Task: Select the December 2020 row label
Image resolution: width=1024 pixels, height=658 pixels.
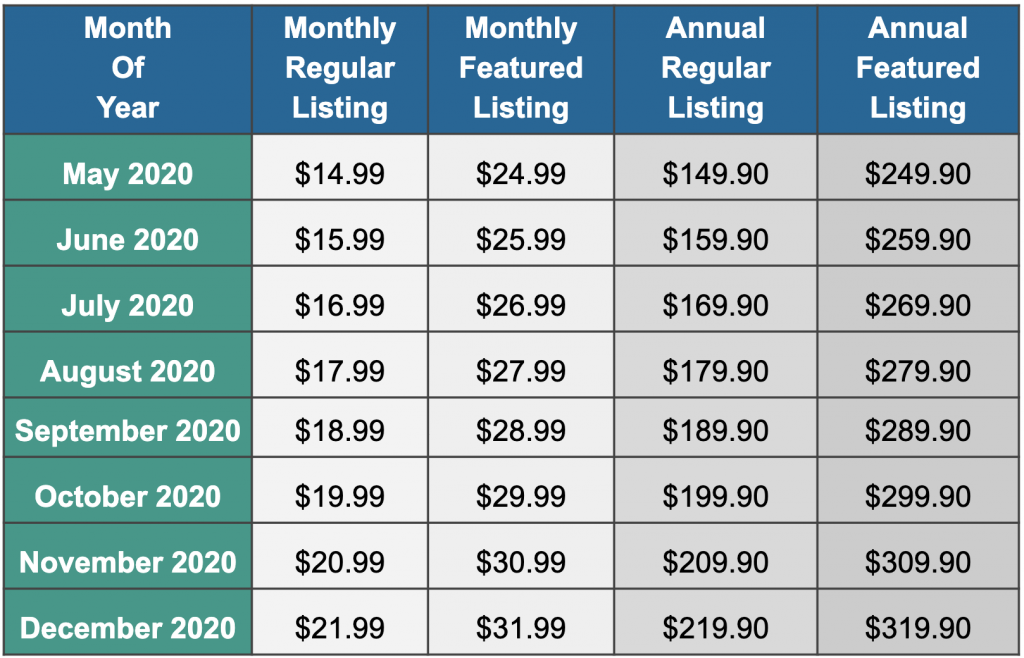Action: tap(127, 628)
